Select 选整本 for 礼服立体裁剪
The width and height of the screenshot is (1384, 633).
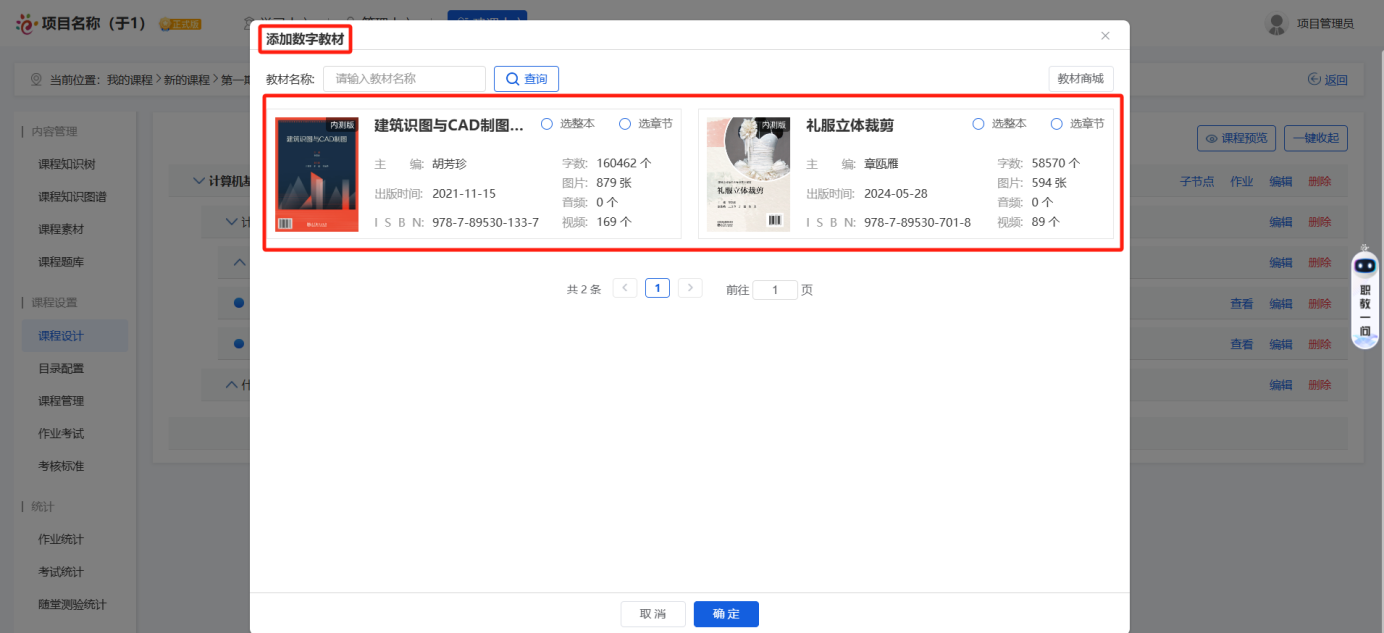pyautogui.click(x=977, y=123)
